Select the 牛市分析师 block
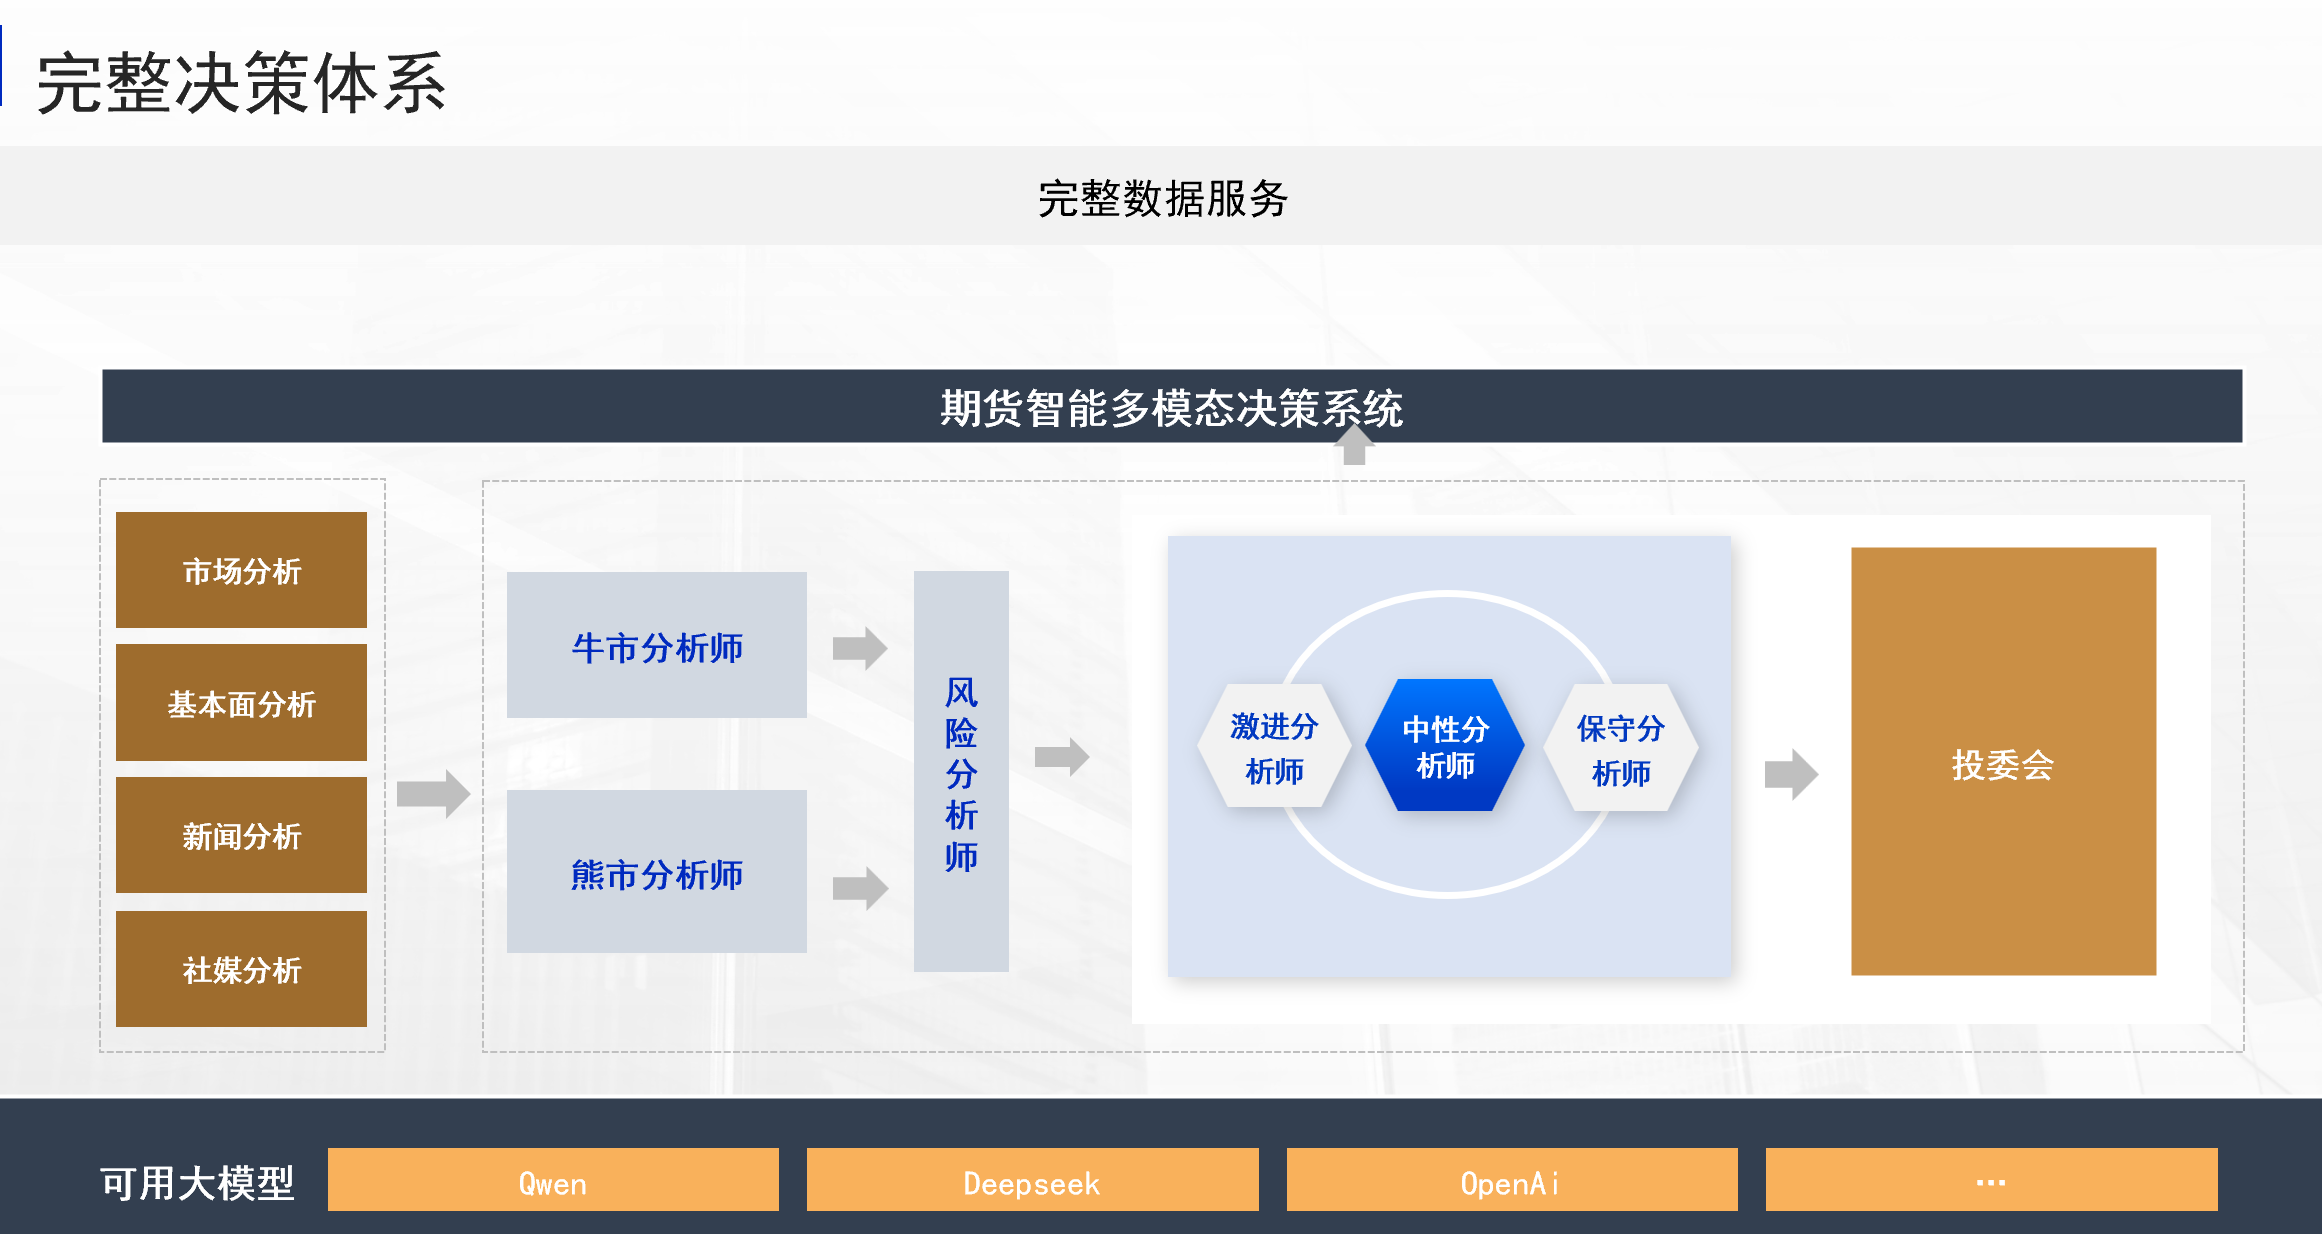 click(x=656, y=645)
